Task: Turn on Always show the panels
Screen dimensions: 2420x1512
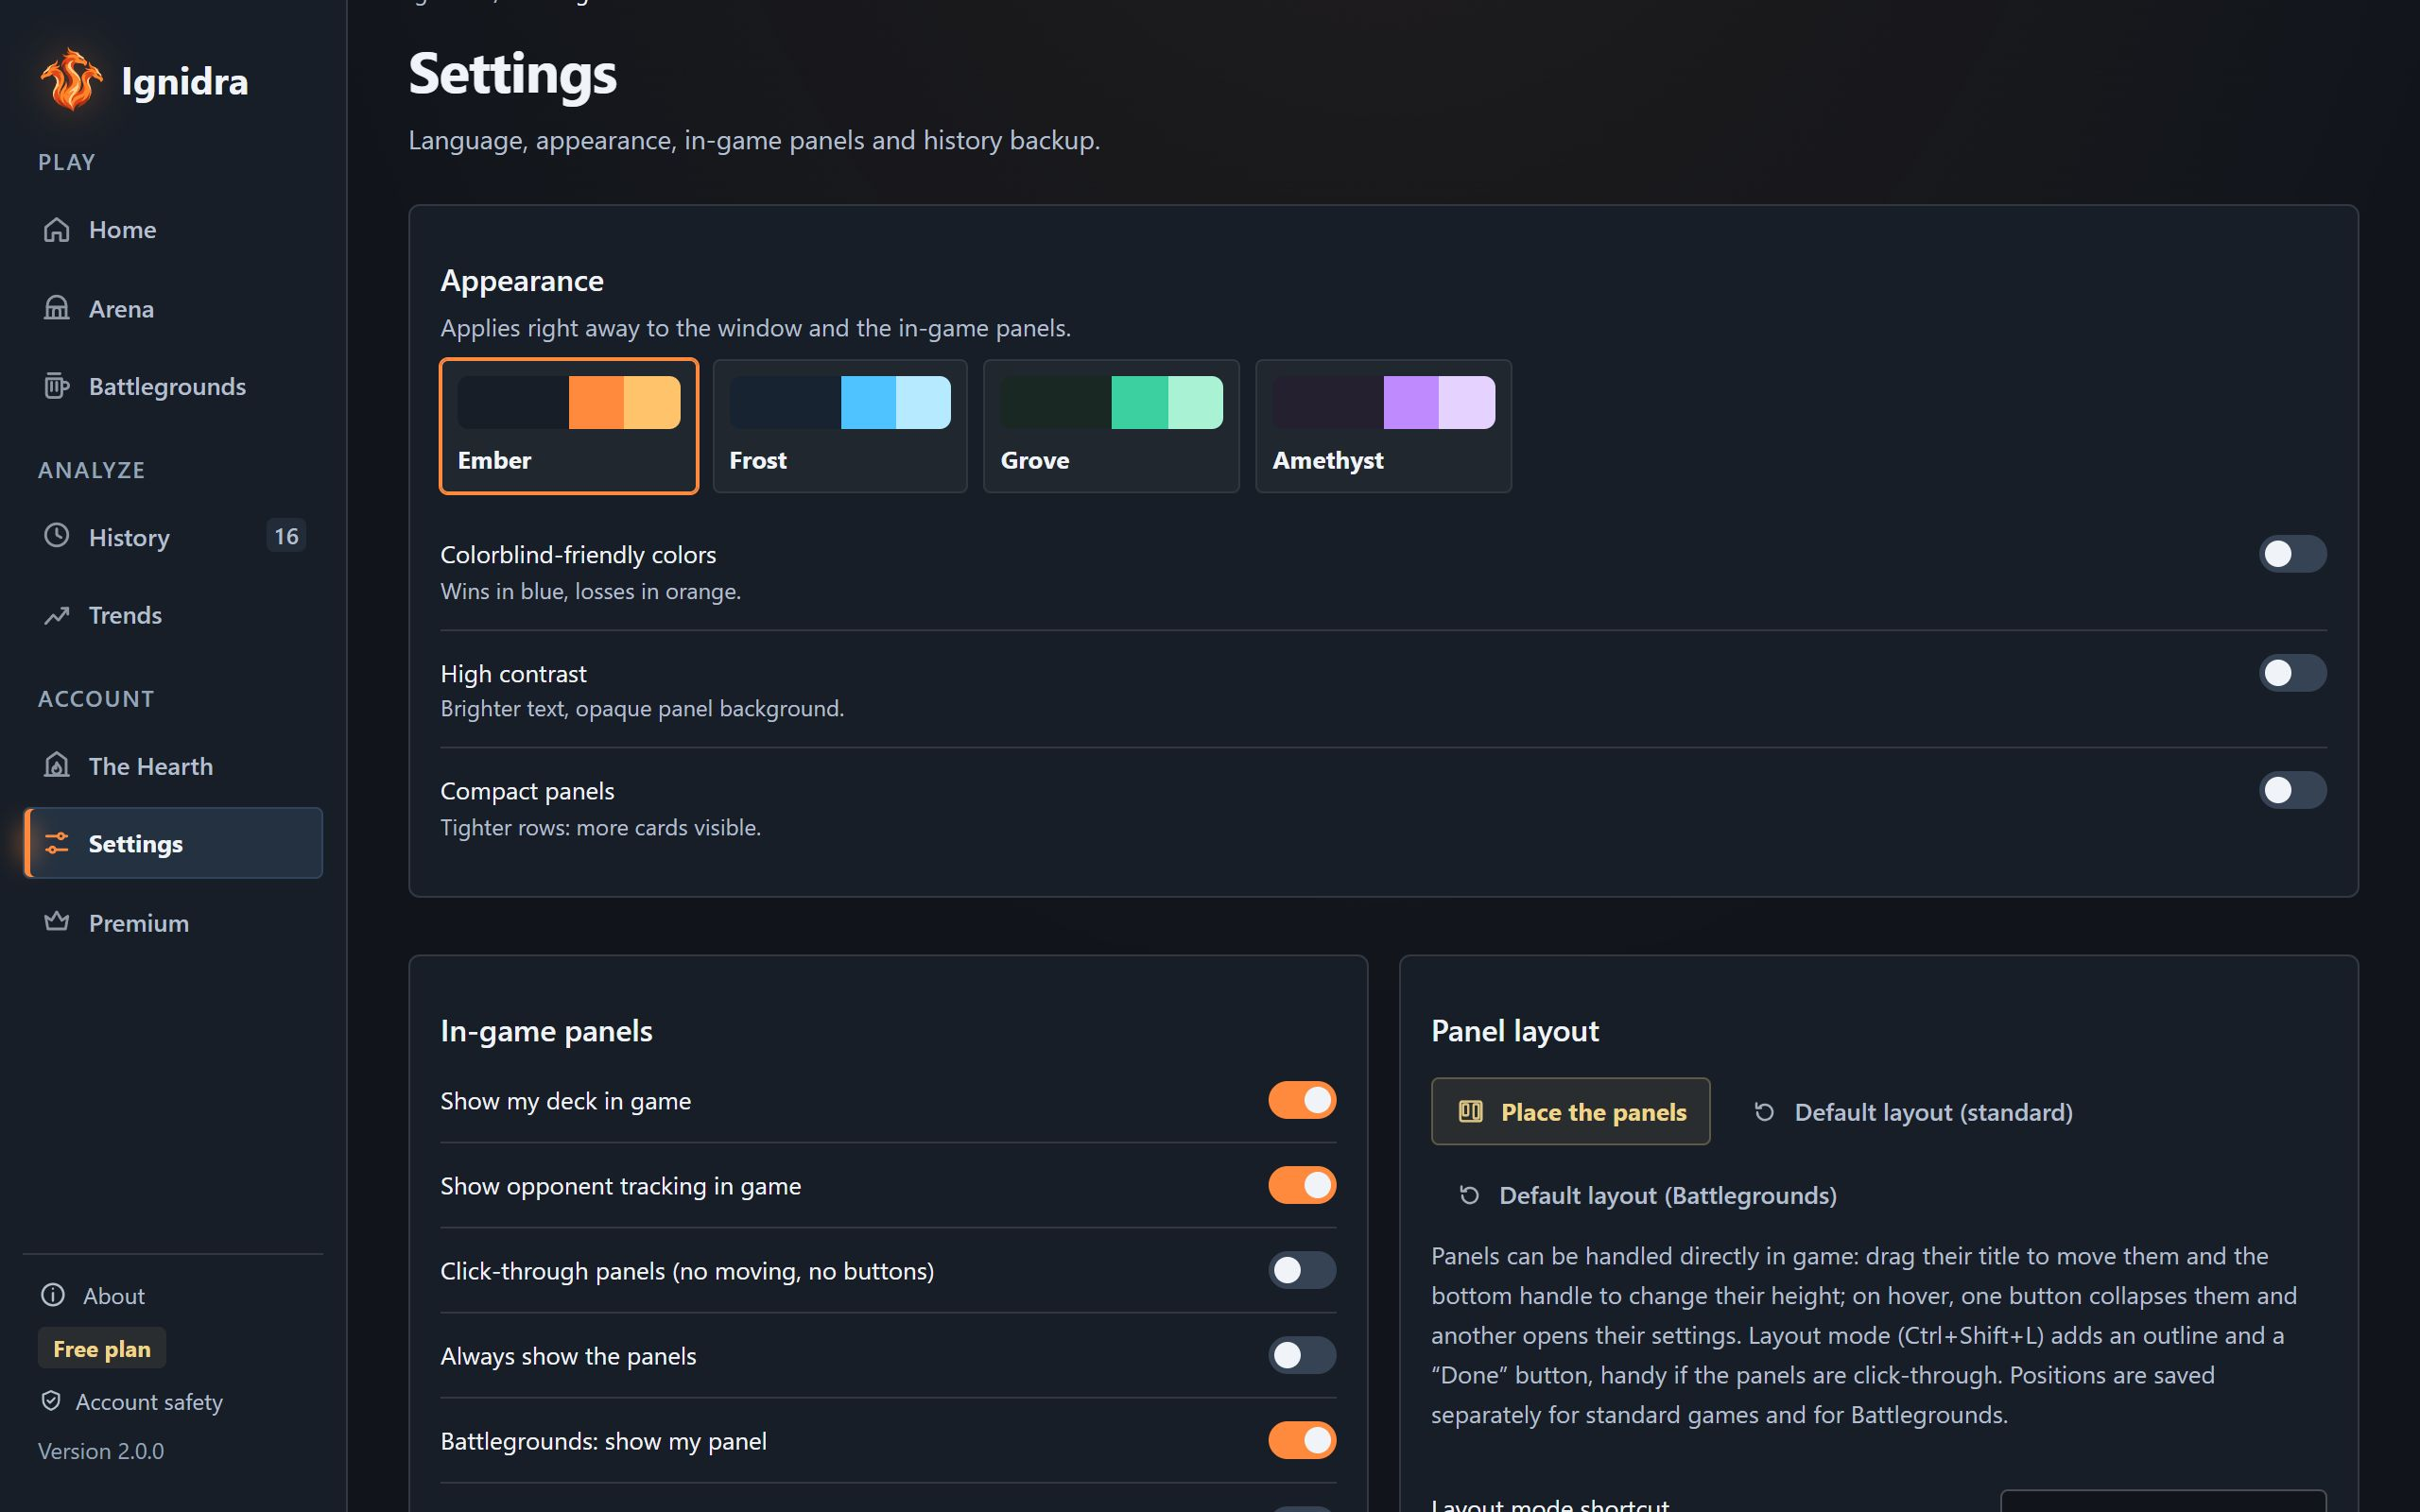Action: coord(1302,1355)
